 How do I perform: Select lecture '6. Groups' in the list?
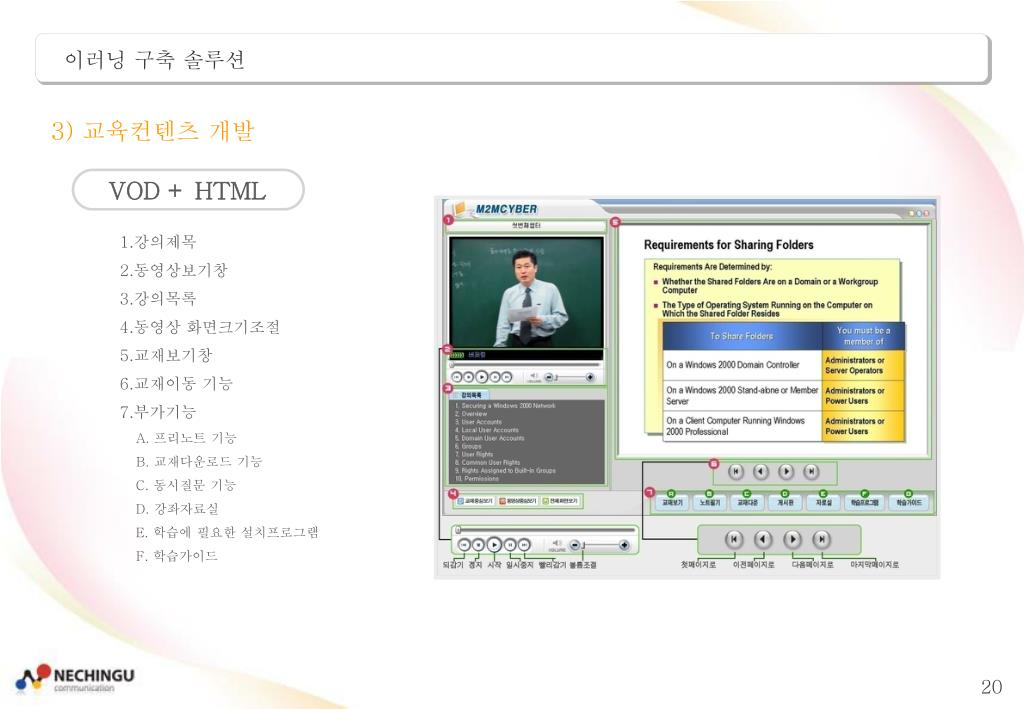(x=468, y=447)
